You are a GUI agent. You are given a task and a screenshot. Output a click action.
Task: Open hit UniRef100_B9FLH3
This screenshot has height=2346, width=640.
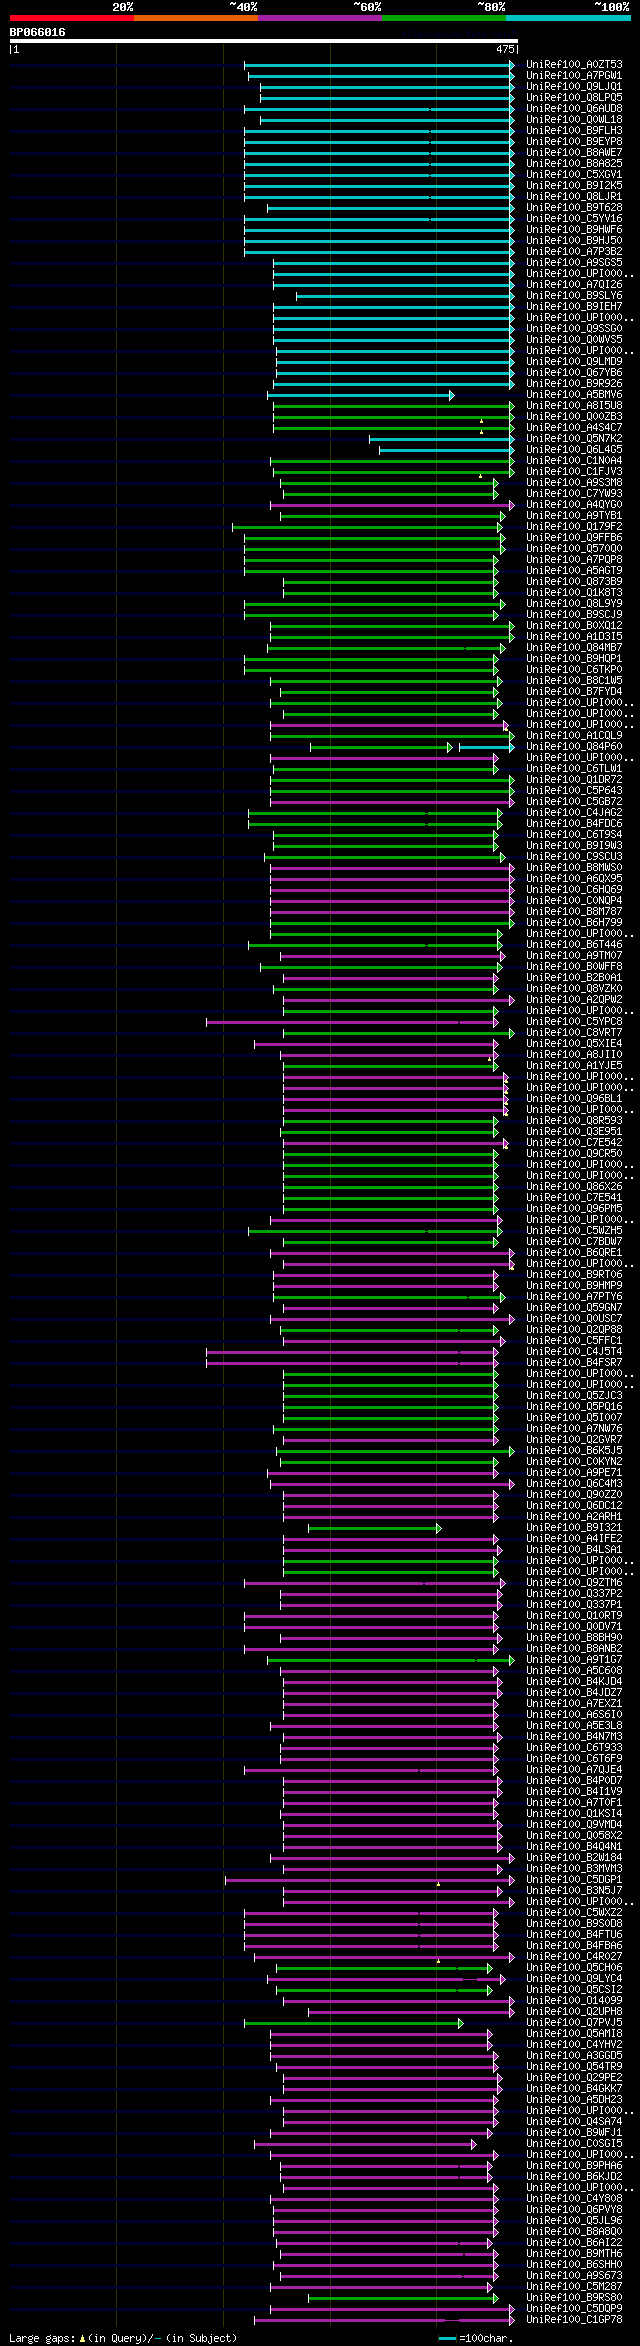pos(574,131)
